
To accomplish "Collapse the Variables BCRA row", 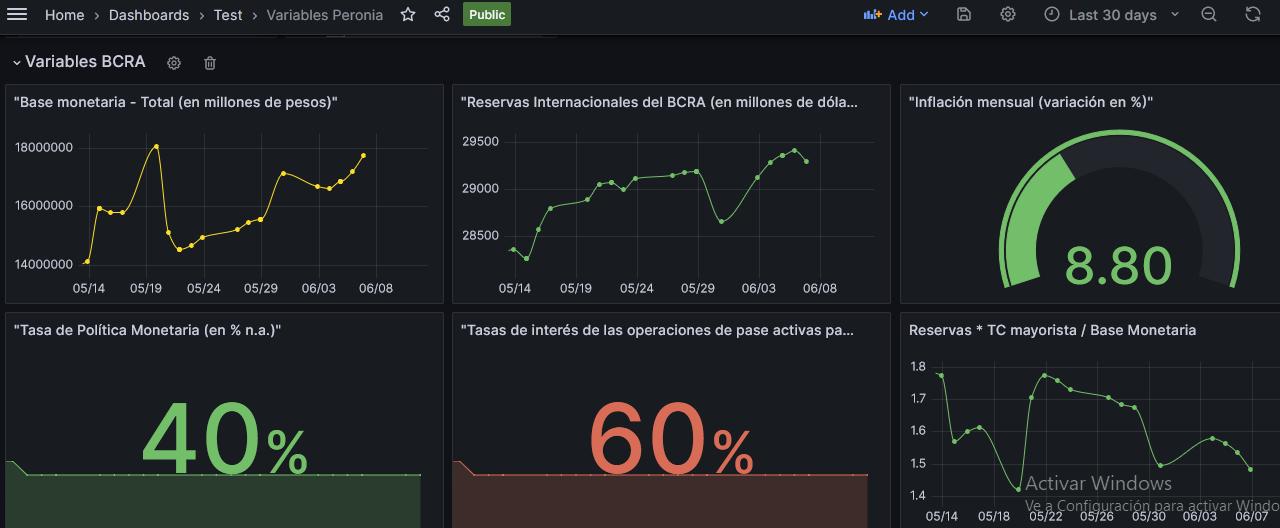I will pos(16,62).
